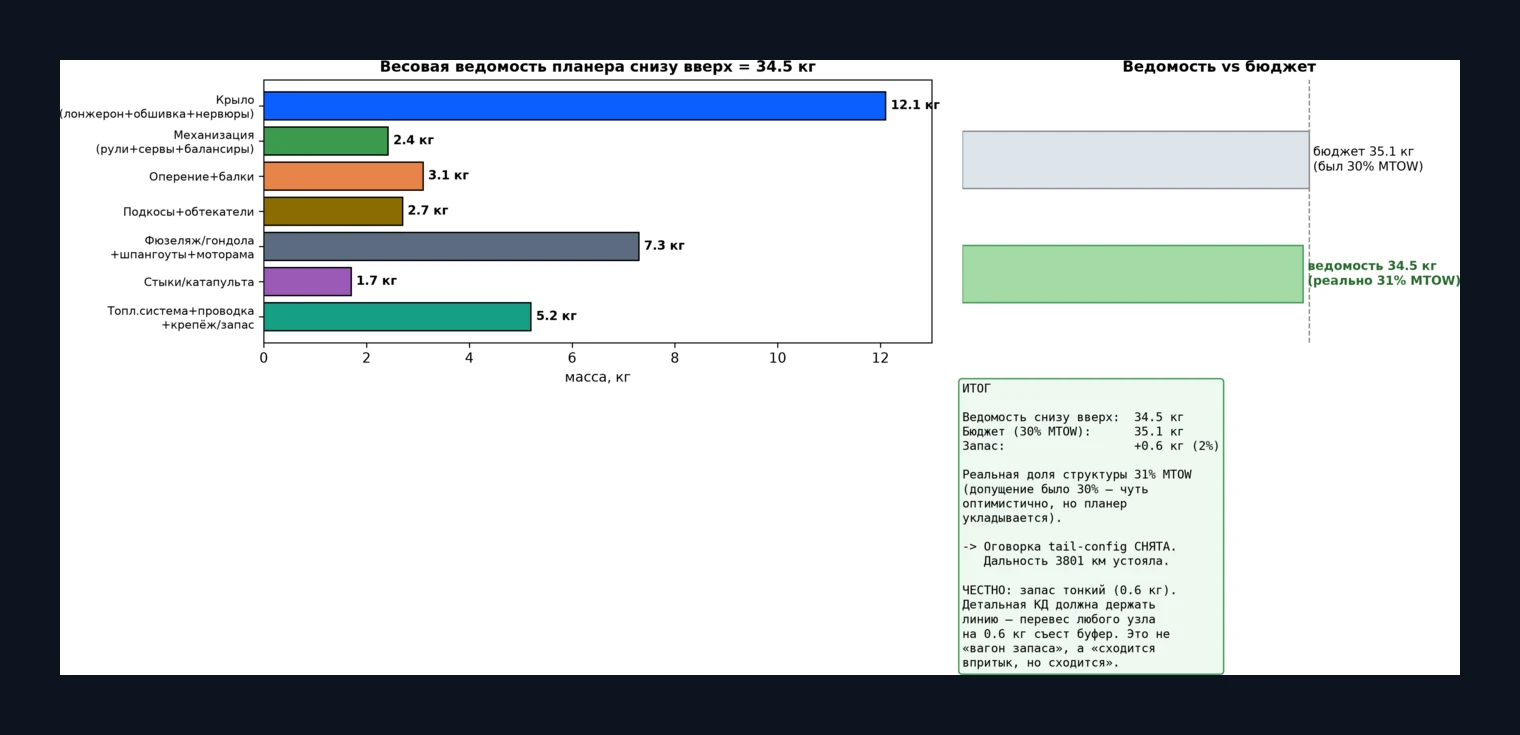Click the blue Крыло bar in chart

pos(575,106)
